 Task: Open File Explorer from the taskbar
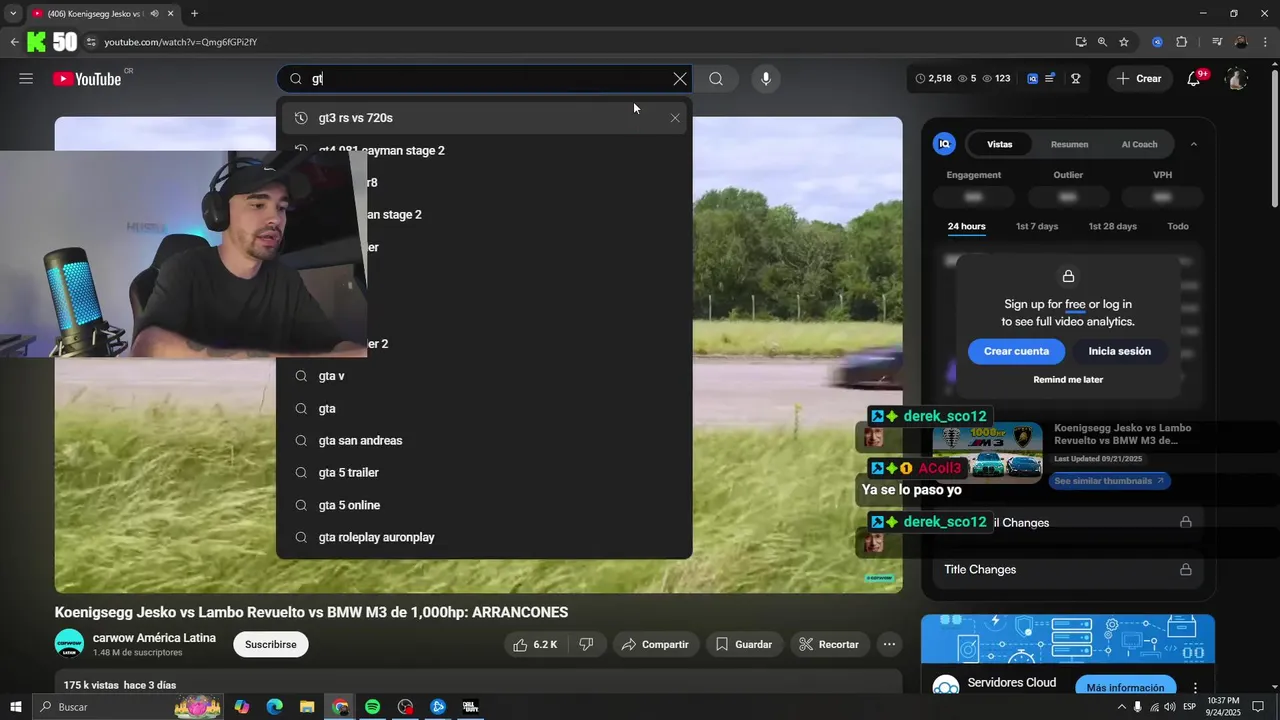coord(307,707)
